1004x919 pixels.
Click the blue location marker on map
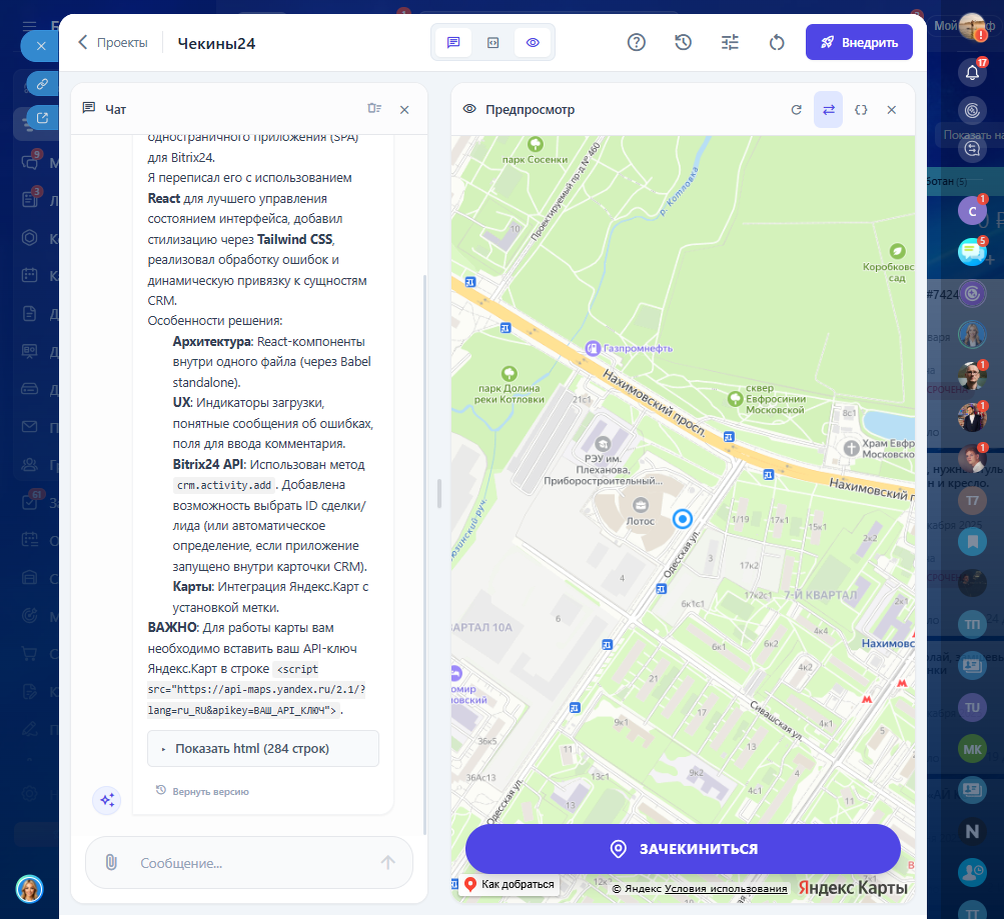683,519
